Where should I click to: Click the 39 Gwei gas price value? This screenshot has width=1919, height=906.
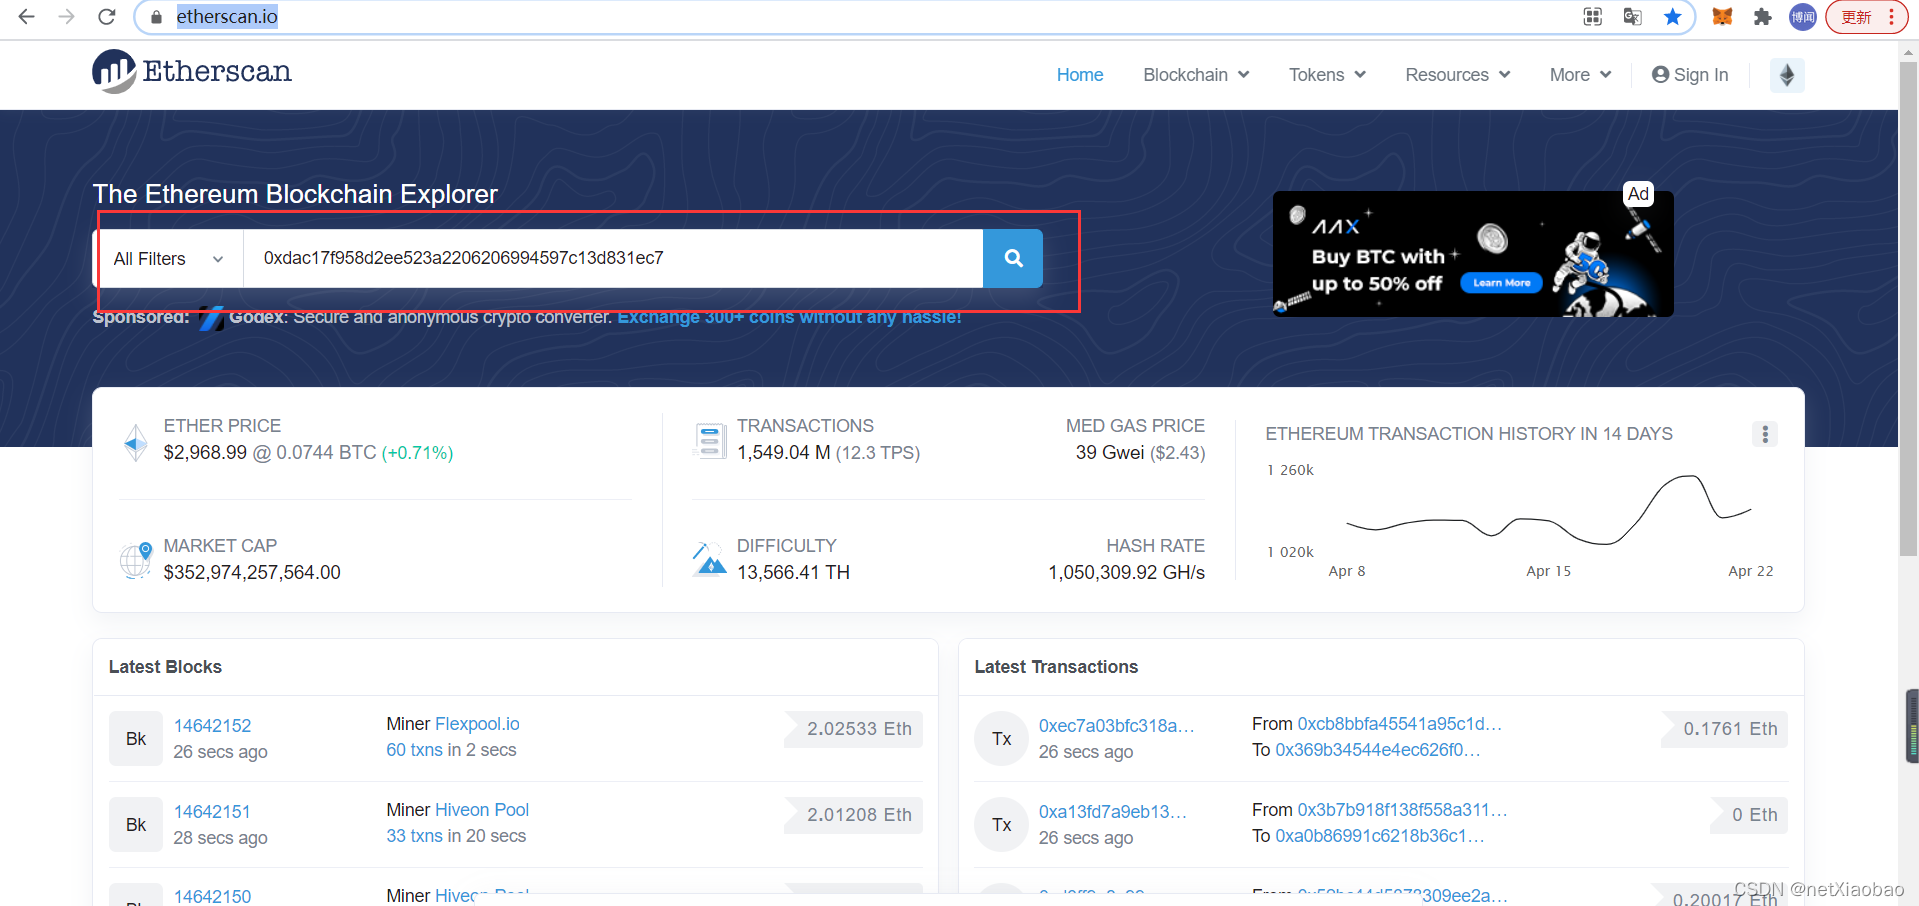click(1110, 453)
